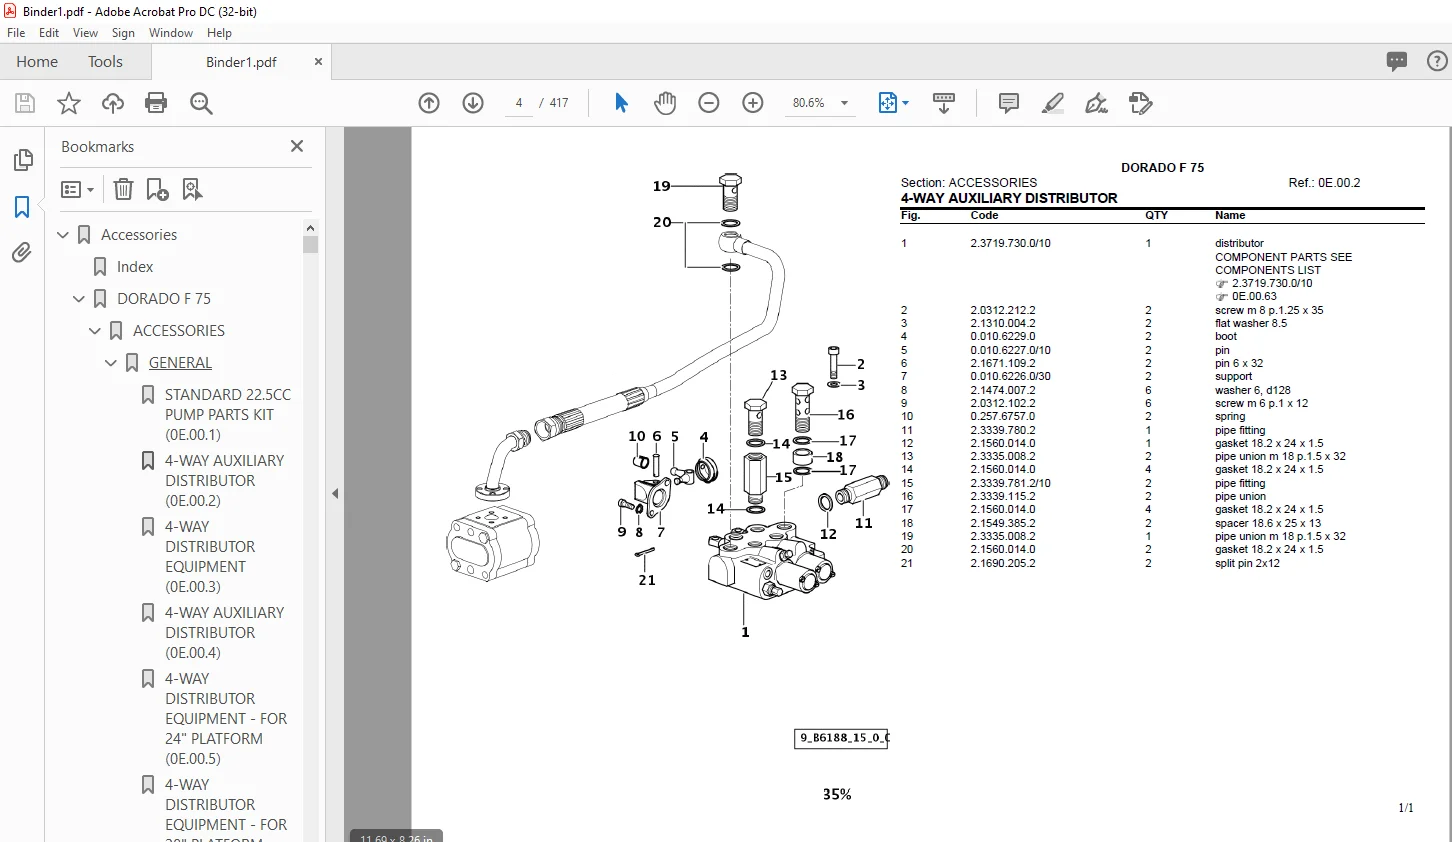Open the Attachments paperclip panel

tap(22, 253)
